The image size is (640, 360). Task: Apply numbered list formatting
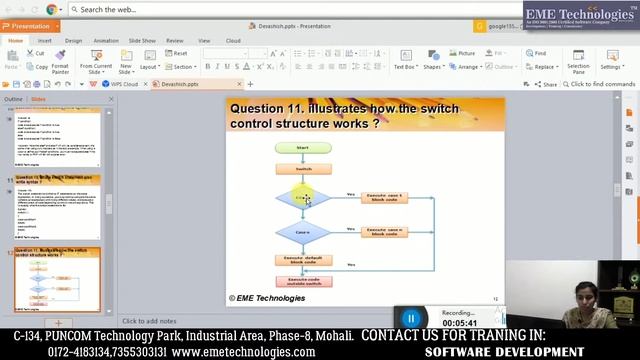click(x=312, y=53)
